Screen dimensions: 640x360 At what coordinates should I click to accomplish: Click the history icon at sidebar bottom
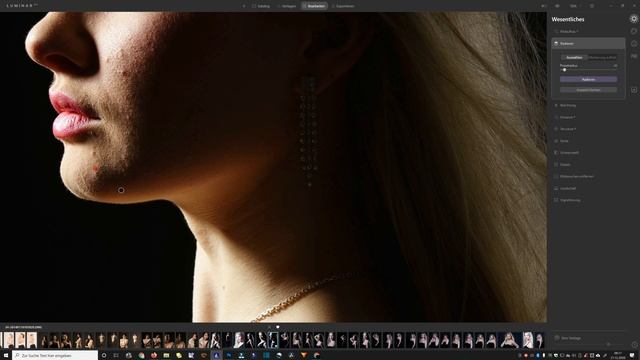[x=634, y=344]
